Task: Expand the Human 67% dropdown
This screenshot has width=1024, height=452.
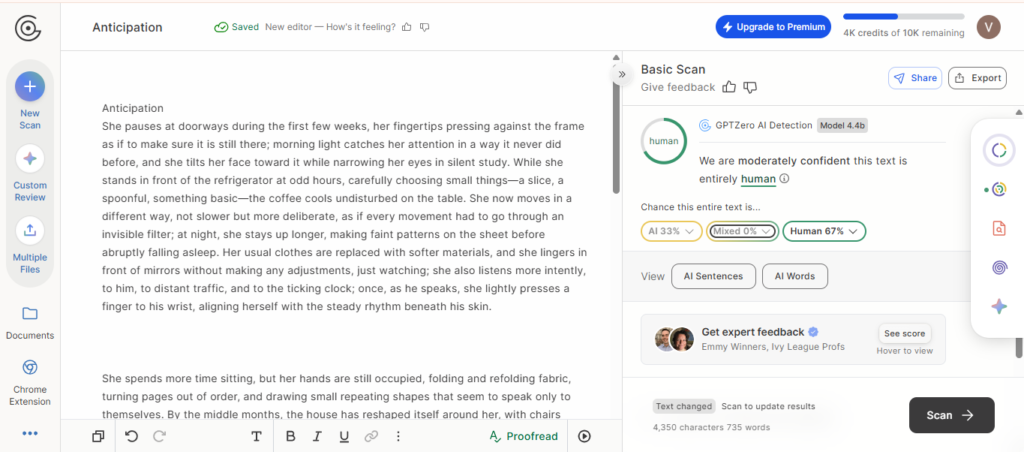Action: click(824, 231)
